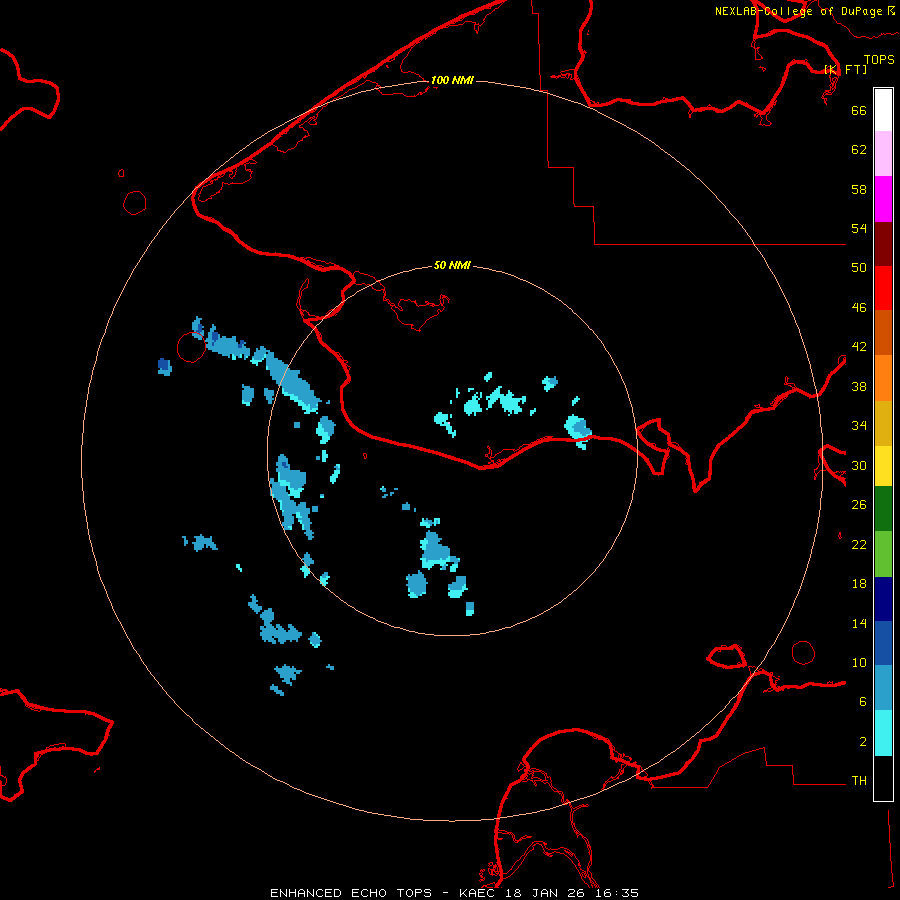Click the cyan lowest-tops legend swatch
The image size is (900, 900).
coord(883,733)
